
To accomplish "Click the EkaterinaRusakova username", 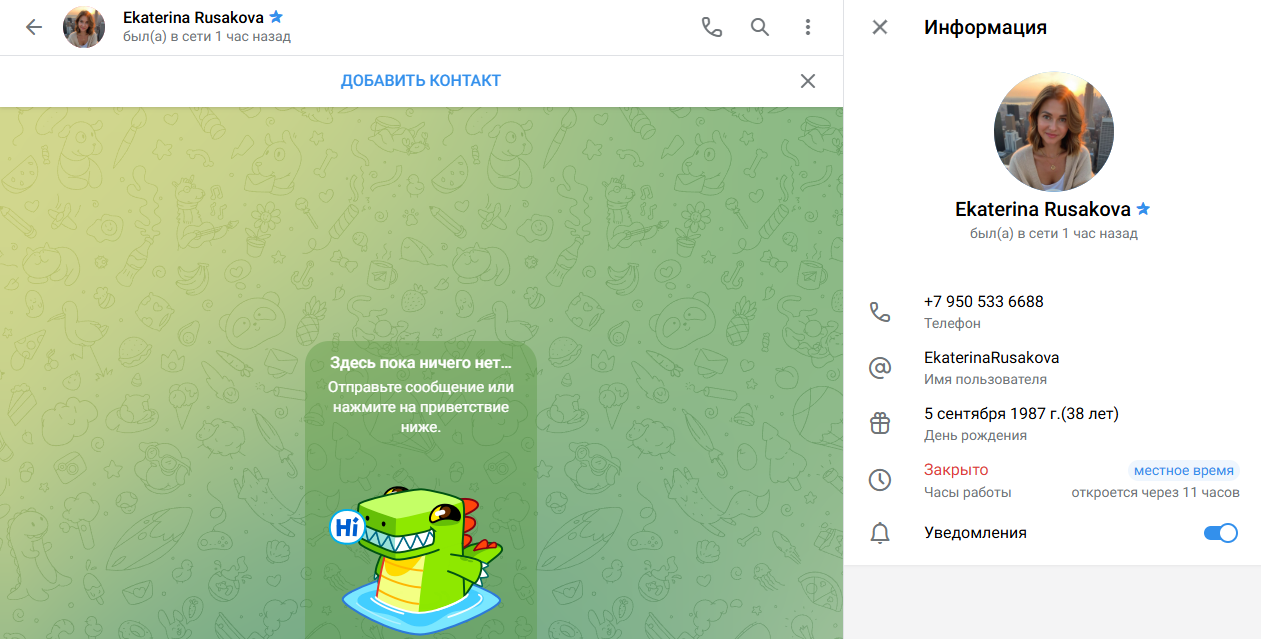I will coord(991,358).
